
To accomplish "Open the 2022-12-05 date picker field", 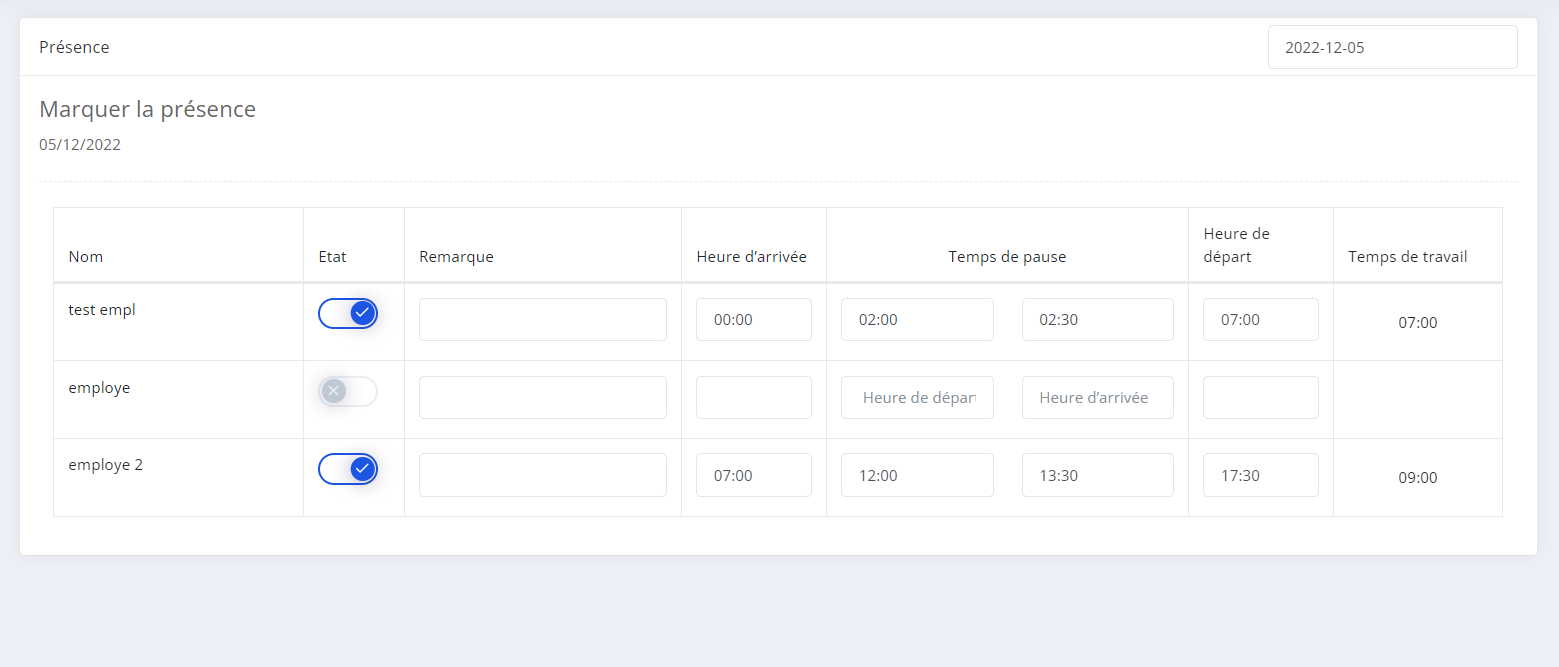I will (x=1392, y=47).
